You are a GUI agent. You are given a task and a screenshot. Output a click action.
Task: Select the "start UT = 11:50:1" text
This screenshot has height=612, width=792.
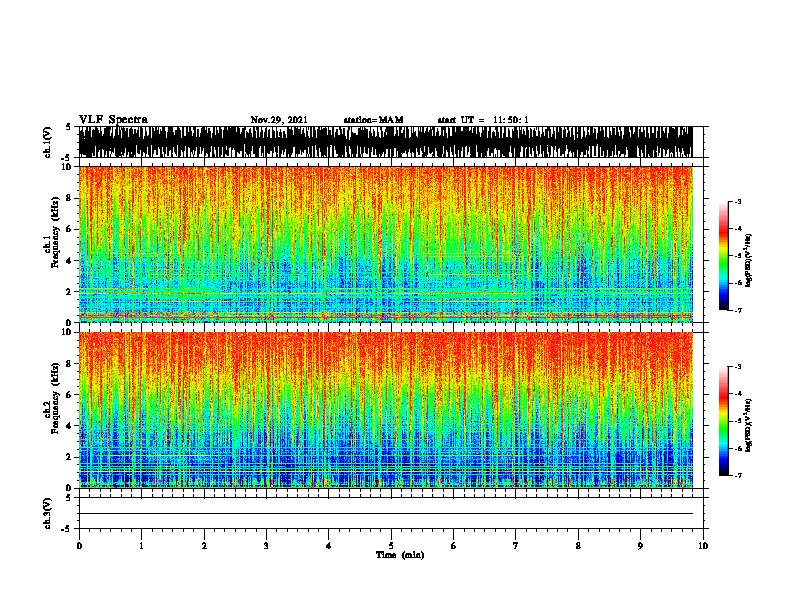coord(483,120)
